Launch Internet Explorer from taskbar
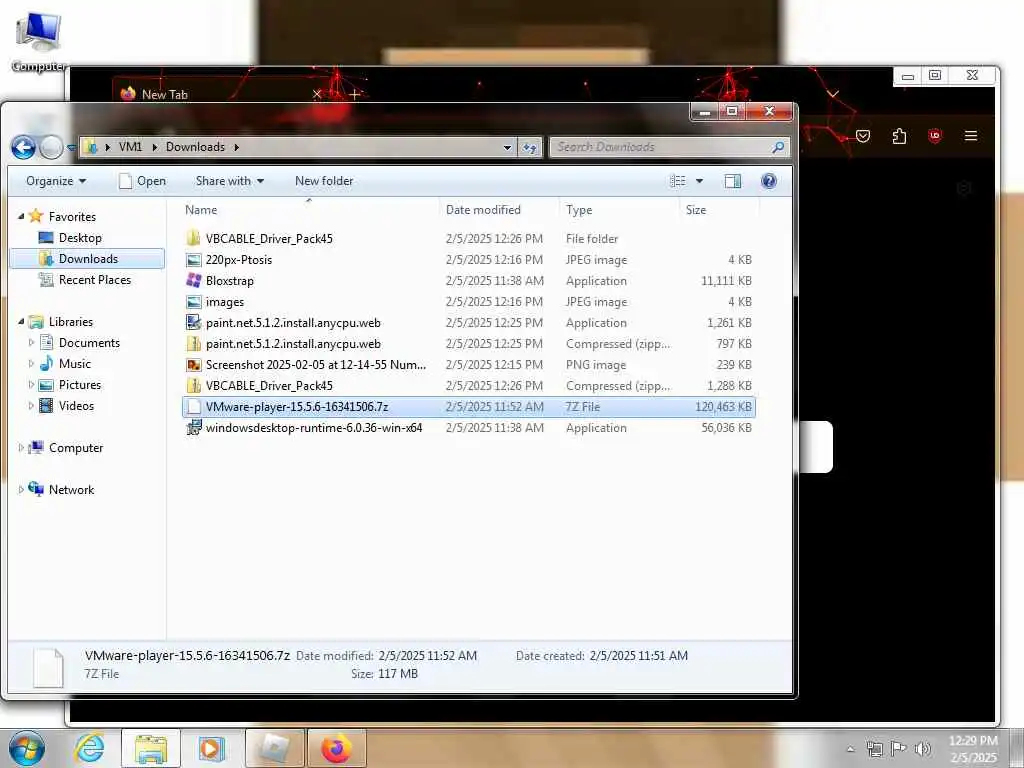Viewport: 1024px width, 768px height. tap(89, 748)
